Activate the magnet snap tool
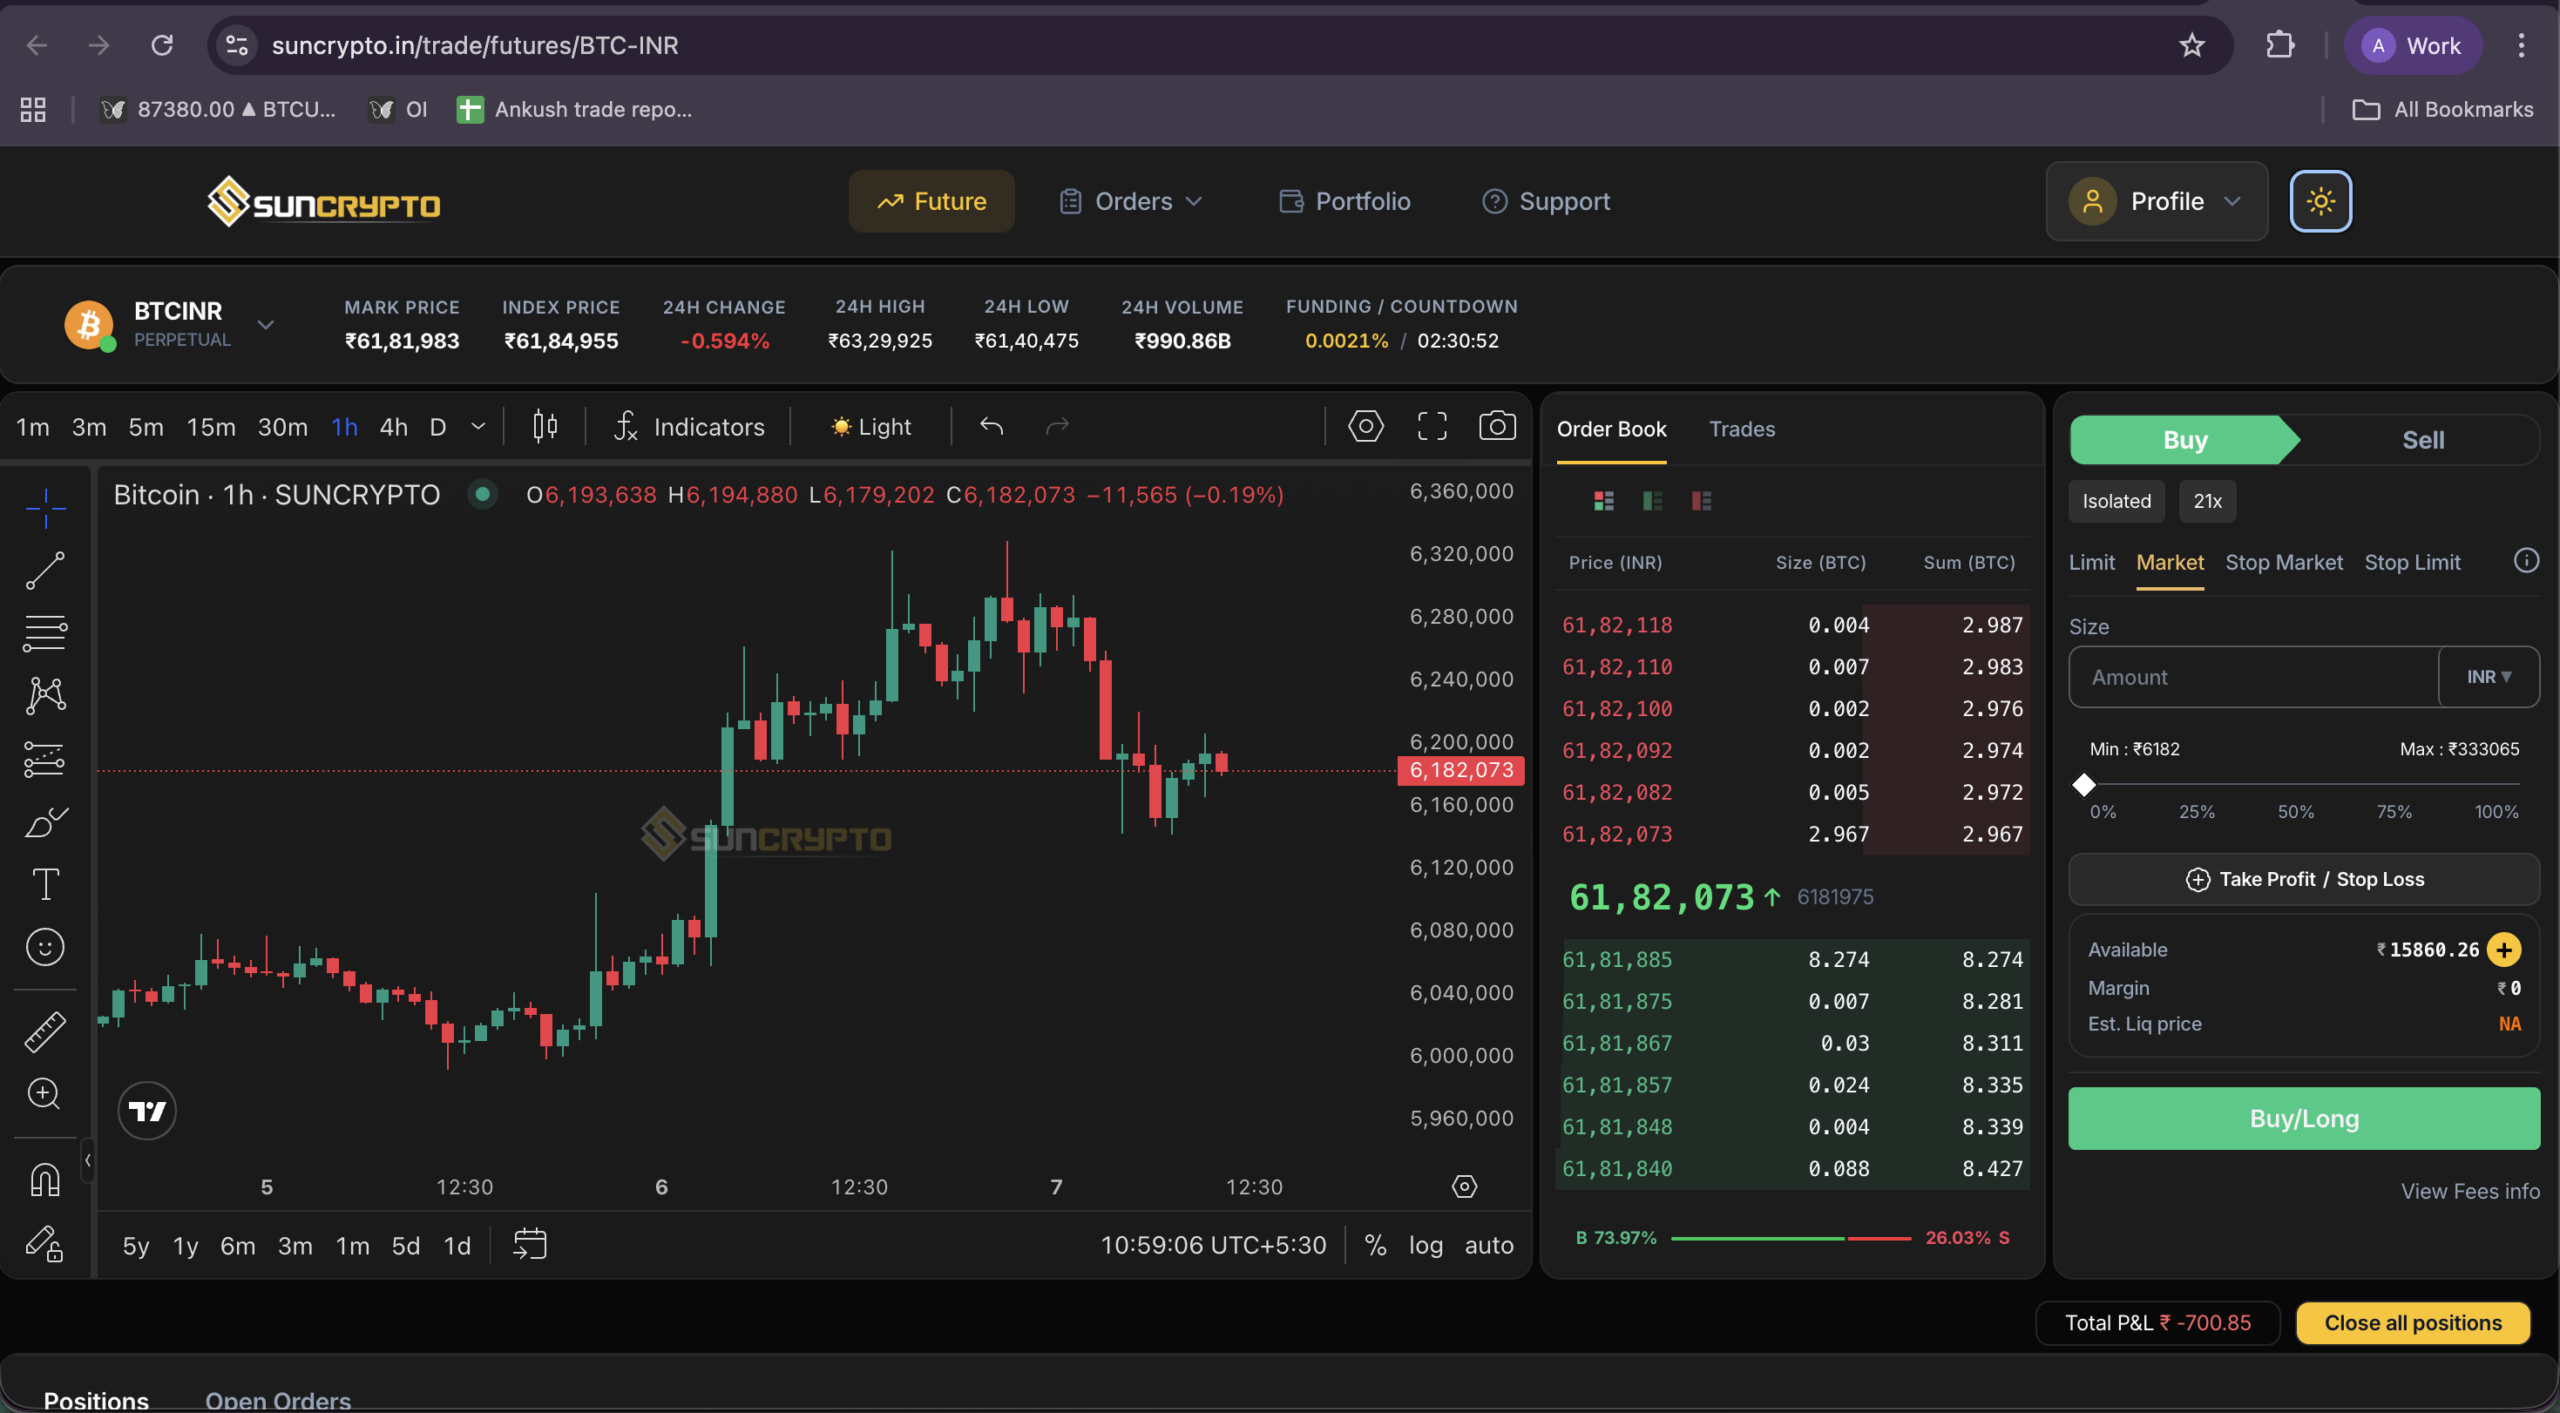 tap(45, 1179)
